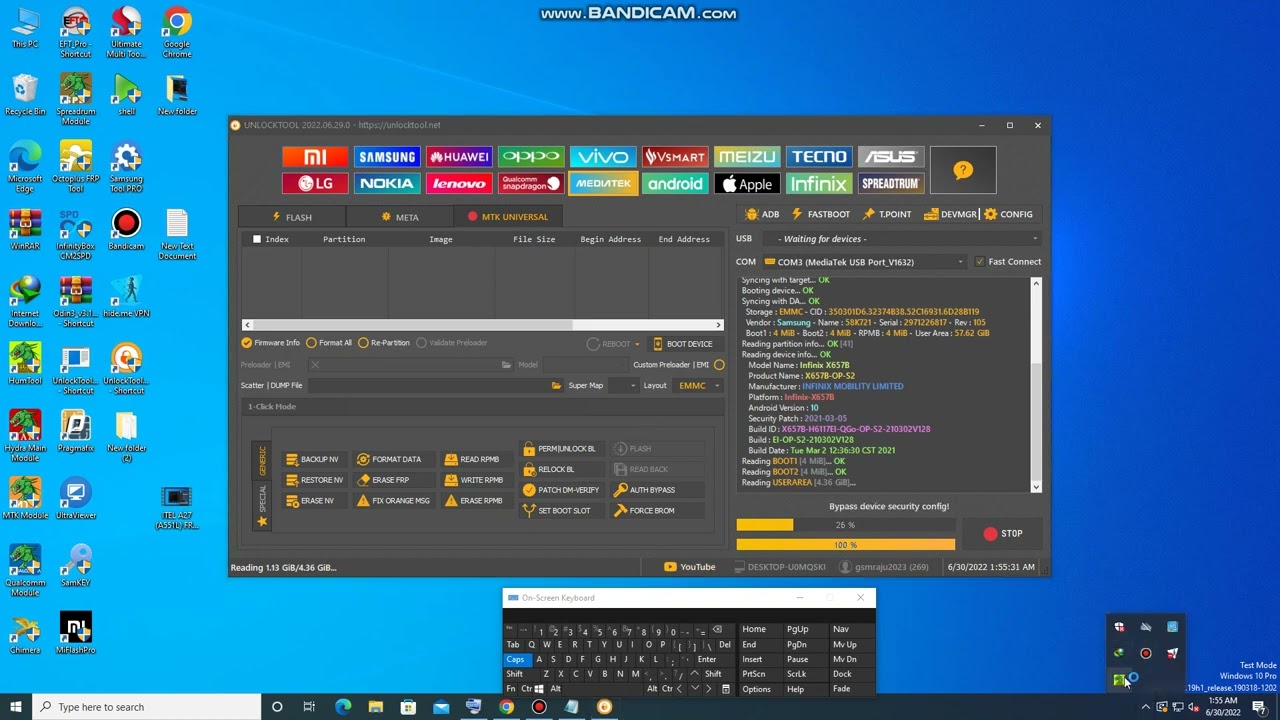1280x720 pixels.
Task: Choose the Vivo brand icon
Action: click(x=603, y=157)
